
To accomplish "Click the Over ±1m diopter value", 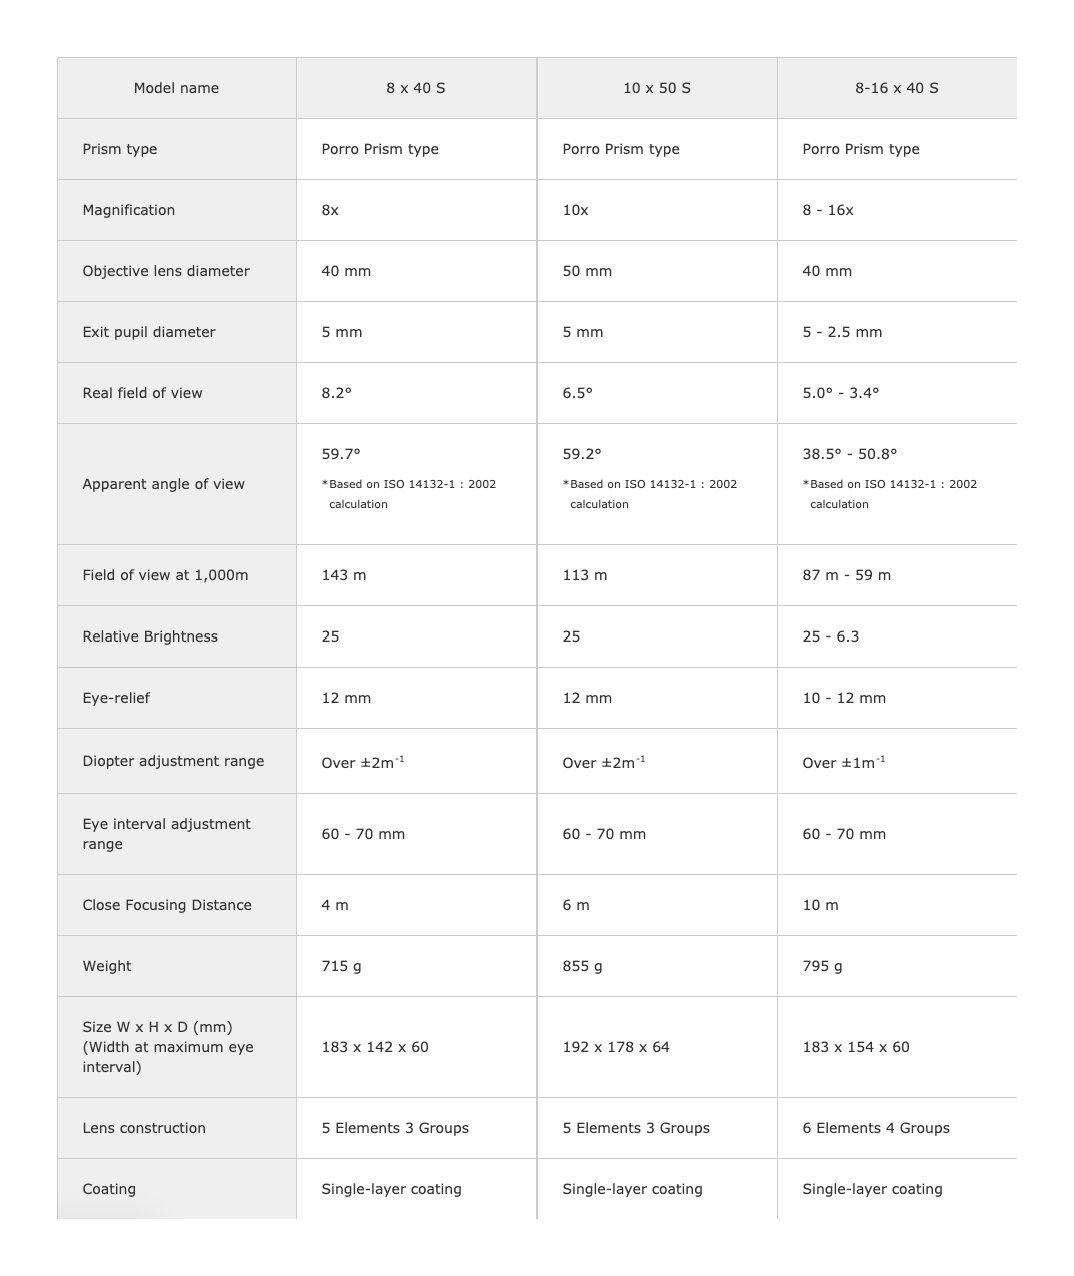I will pyautogui.click(x=843, y=762).
